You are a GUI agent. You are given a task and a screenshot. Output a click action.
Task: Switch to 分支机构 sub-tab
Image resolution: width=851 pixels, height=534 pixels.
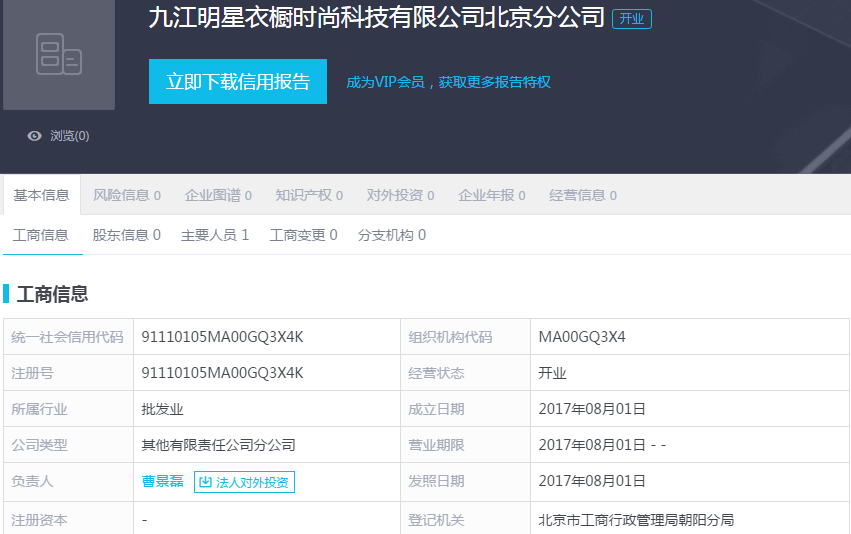pos(392,235)
